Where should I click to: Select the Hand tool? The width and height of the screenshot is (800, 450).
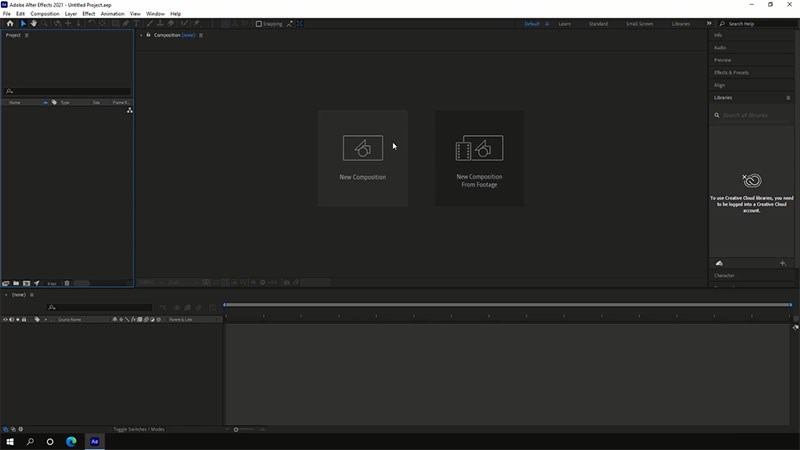[x=34, y=23]
